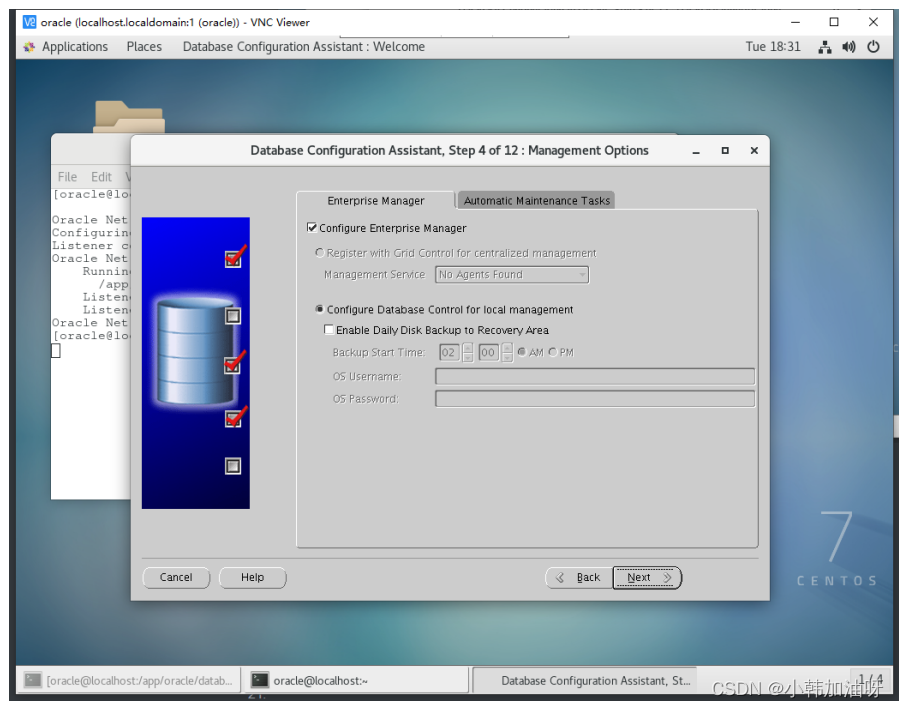
Task: Maximize the Database Configuration Assistant dialog
Action: 725,150
